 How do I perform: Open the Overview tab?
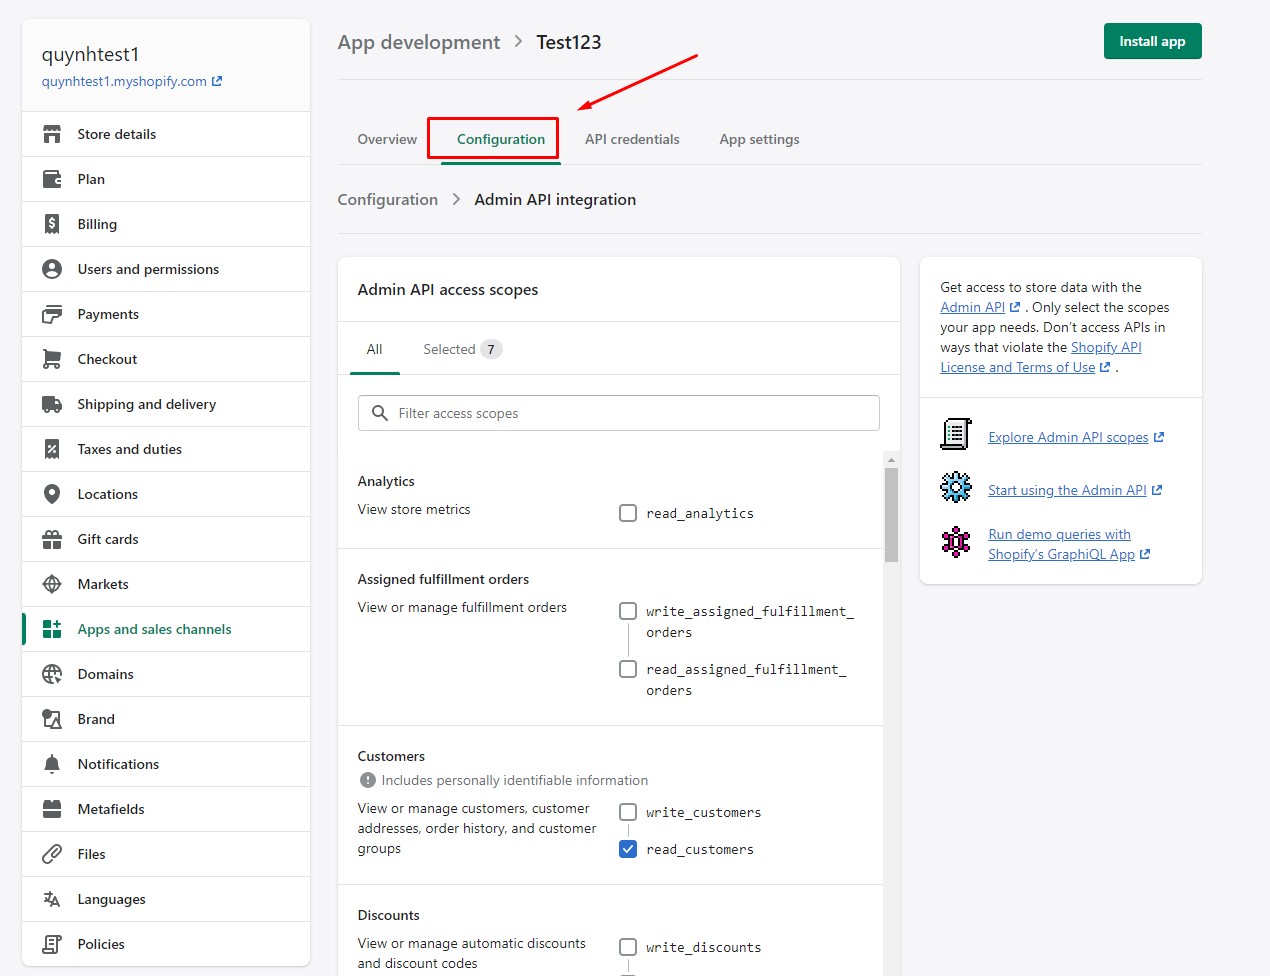387,139
